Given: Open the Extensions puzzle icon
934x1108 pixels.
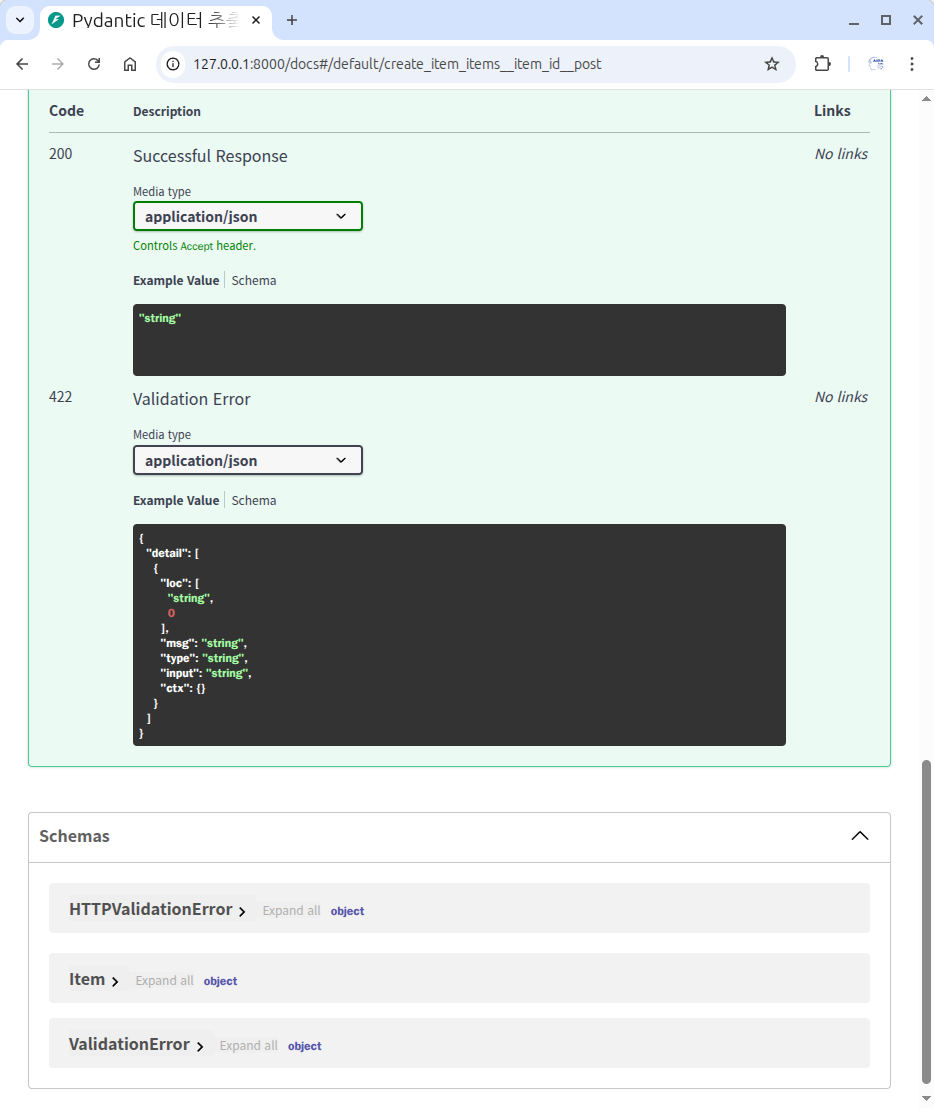Looking at the screenshot, I should pyautogui.click(x=822, y=64).
